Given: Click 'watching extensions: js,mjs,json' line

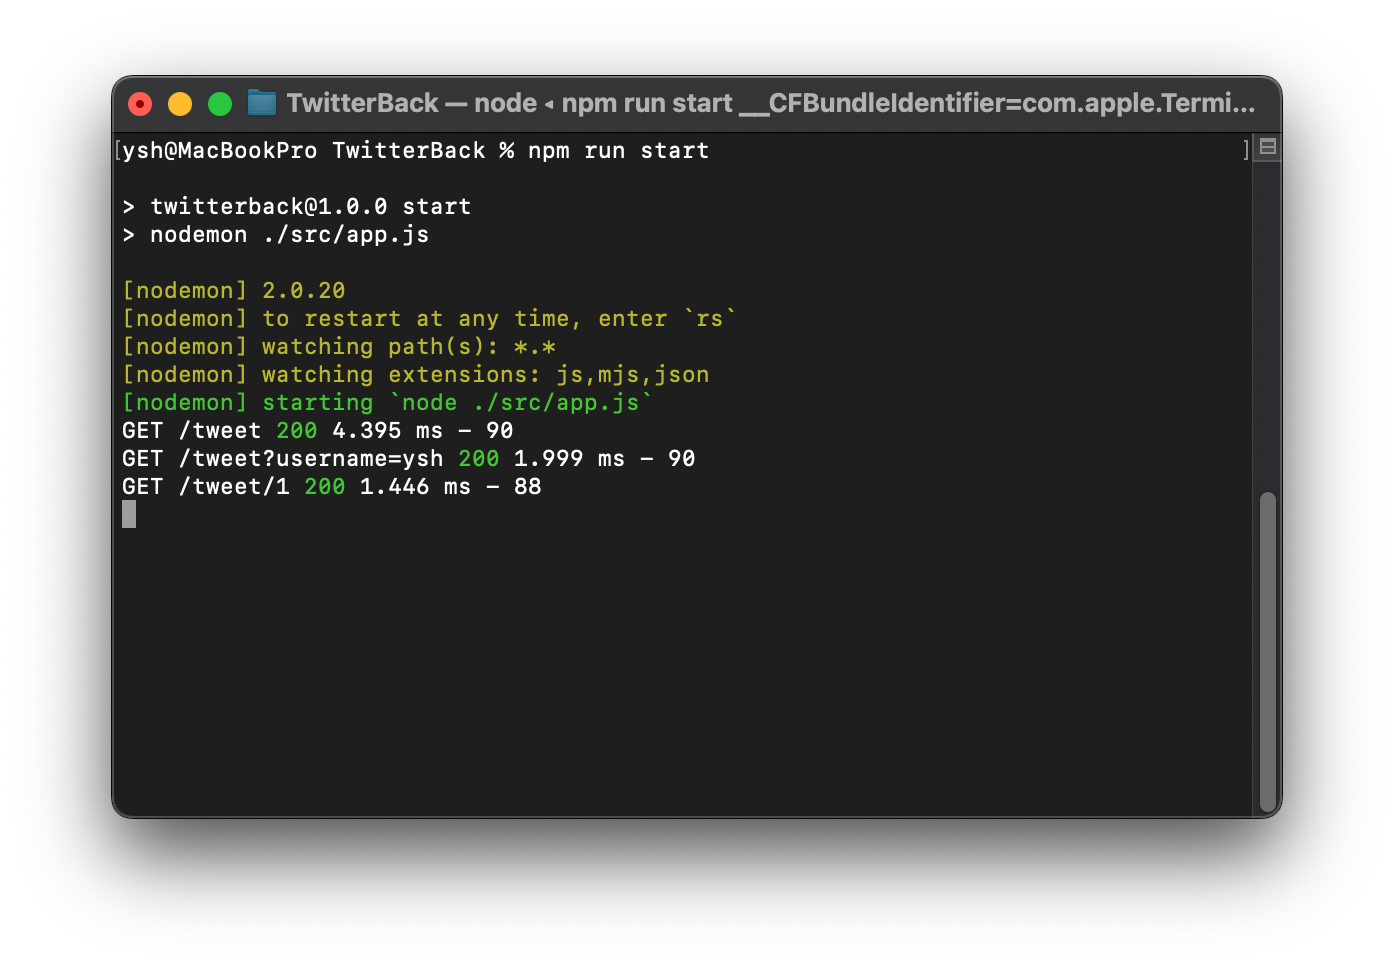Looking at the screenshot, I should coord(416,375).
